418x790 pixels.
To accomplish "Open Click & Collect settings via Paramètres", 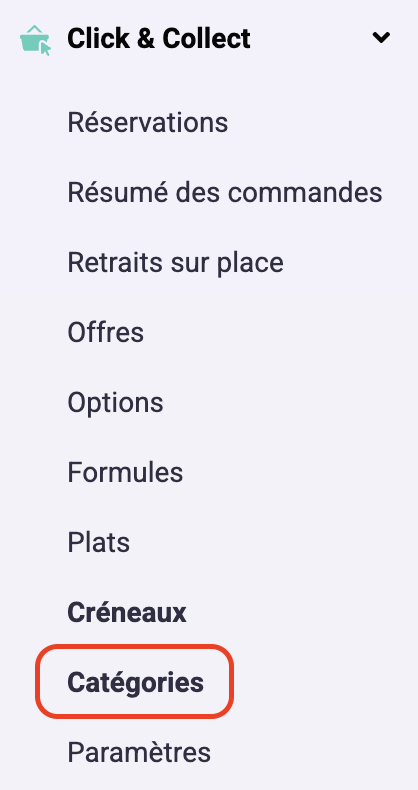I will pos(139,753).
